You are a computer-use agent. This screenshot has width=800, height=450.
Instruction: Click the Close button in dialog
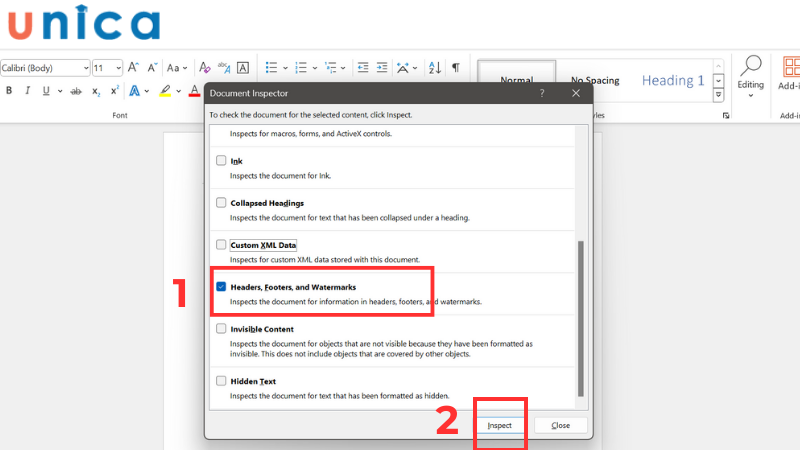tap(560, 425)
